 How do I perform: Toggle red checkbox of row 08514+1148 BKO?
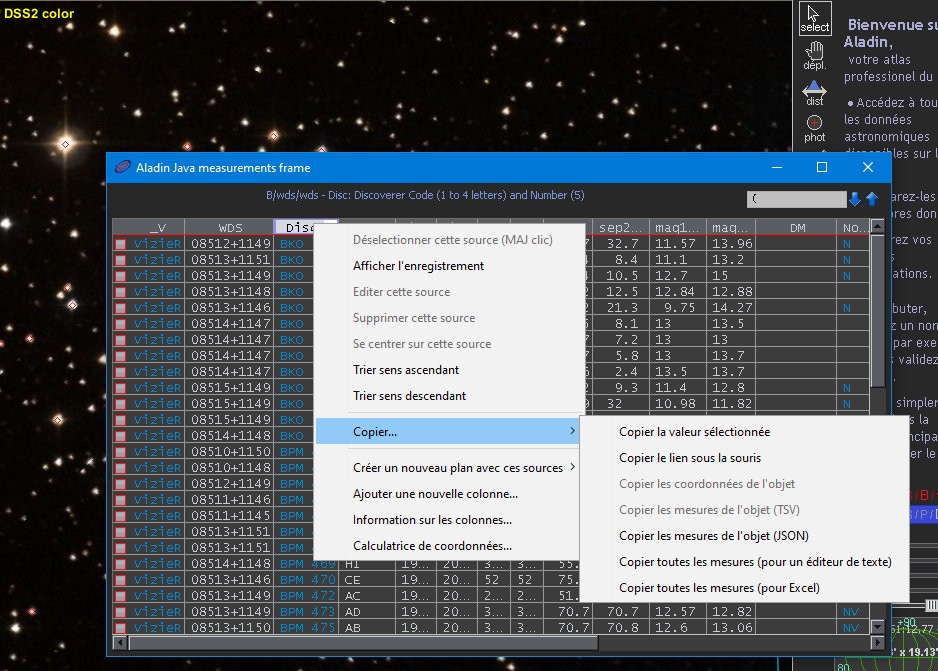(x=121, y=436)
